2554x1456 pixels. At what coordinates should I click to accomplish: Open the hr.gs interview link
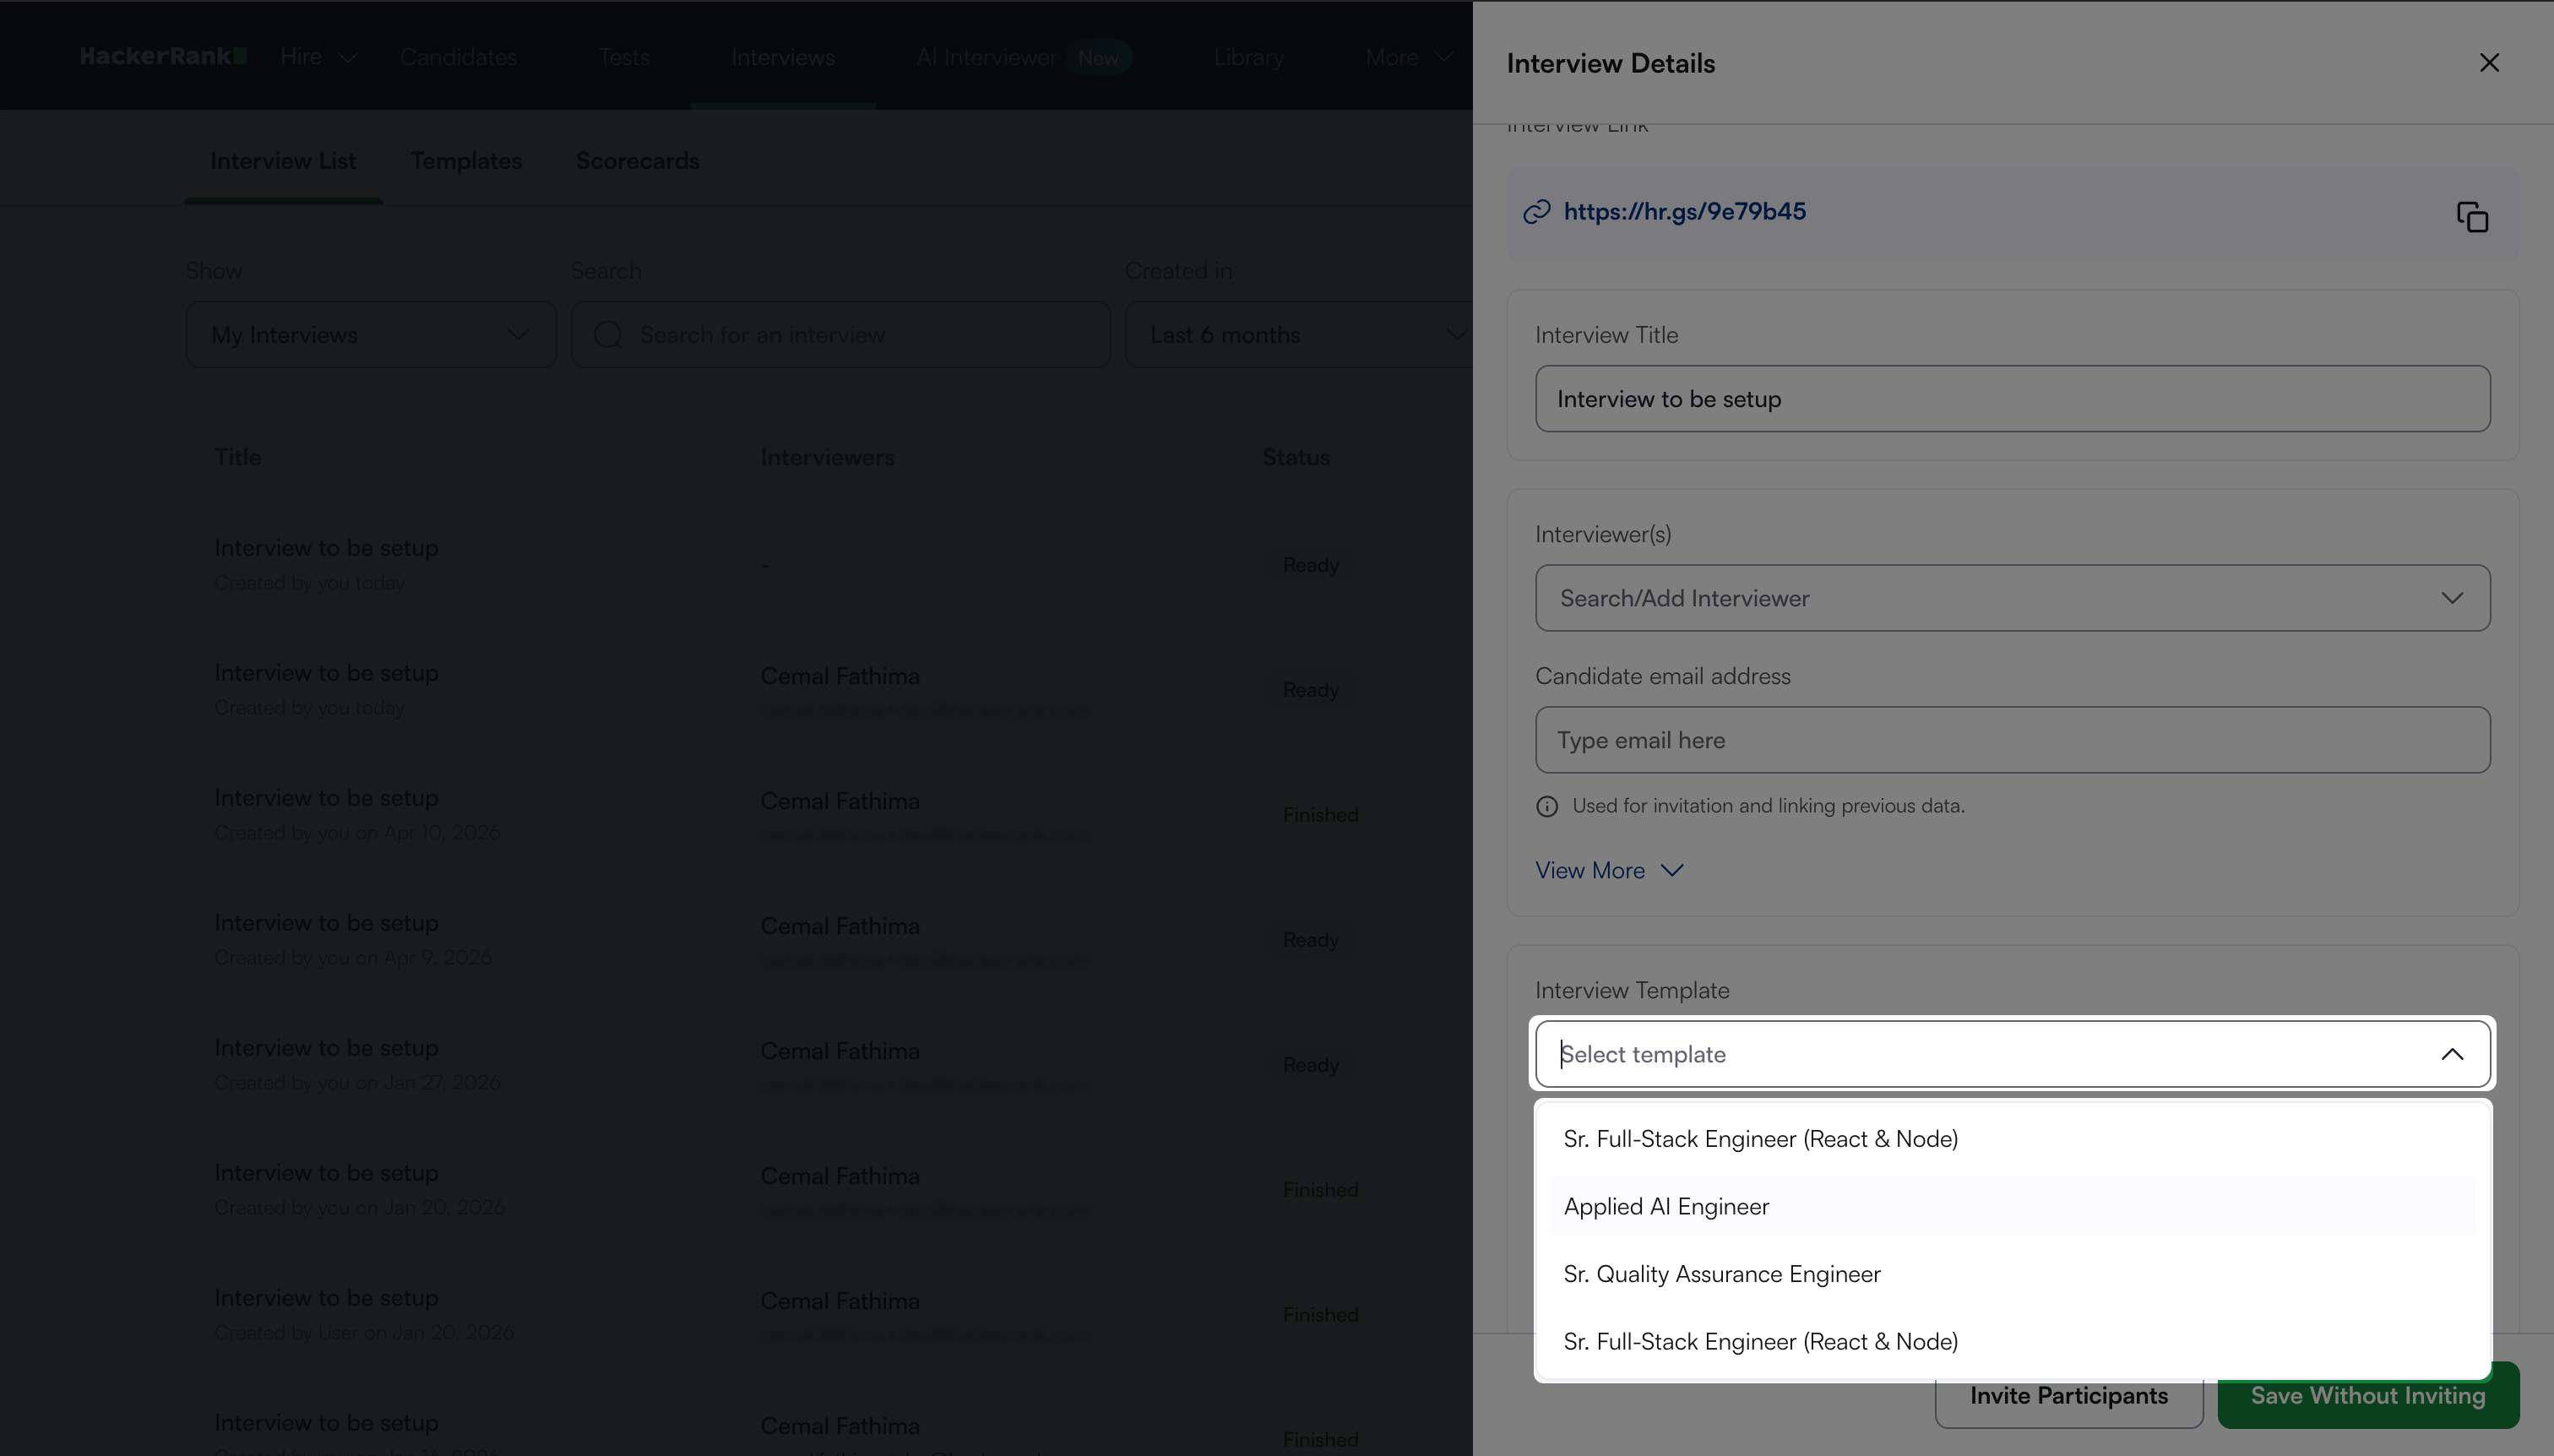(1684, 212)
